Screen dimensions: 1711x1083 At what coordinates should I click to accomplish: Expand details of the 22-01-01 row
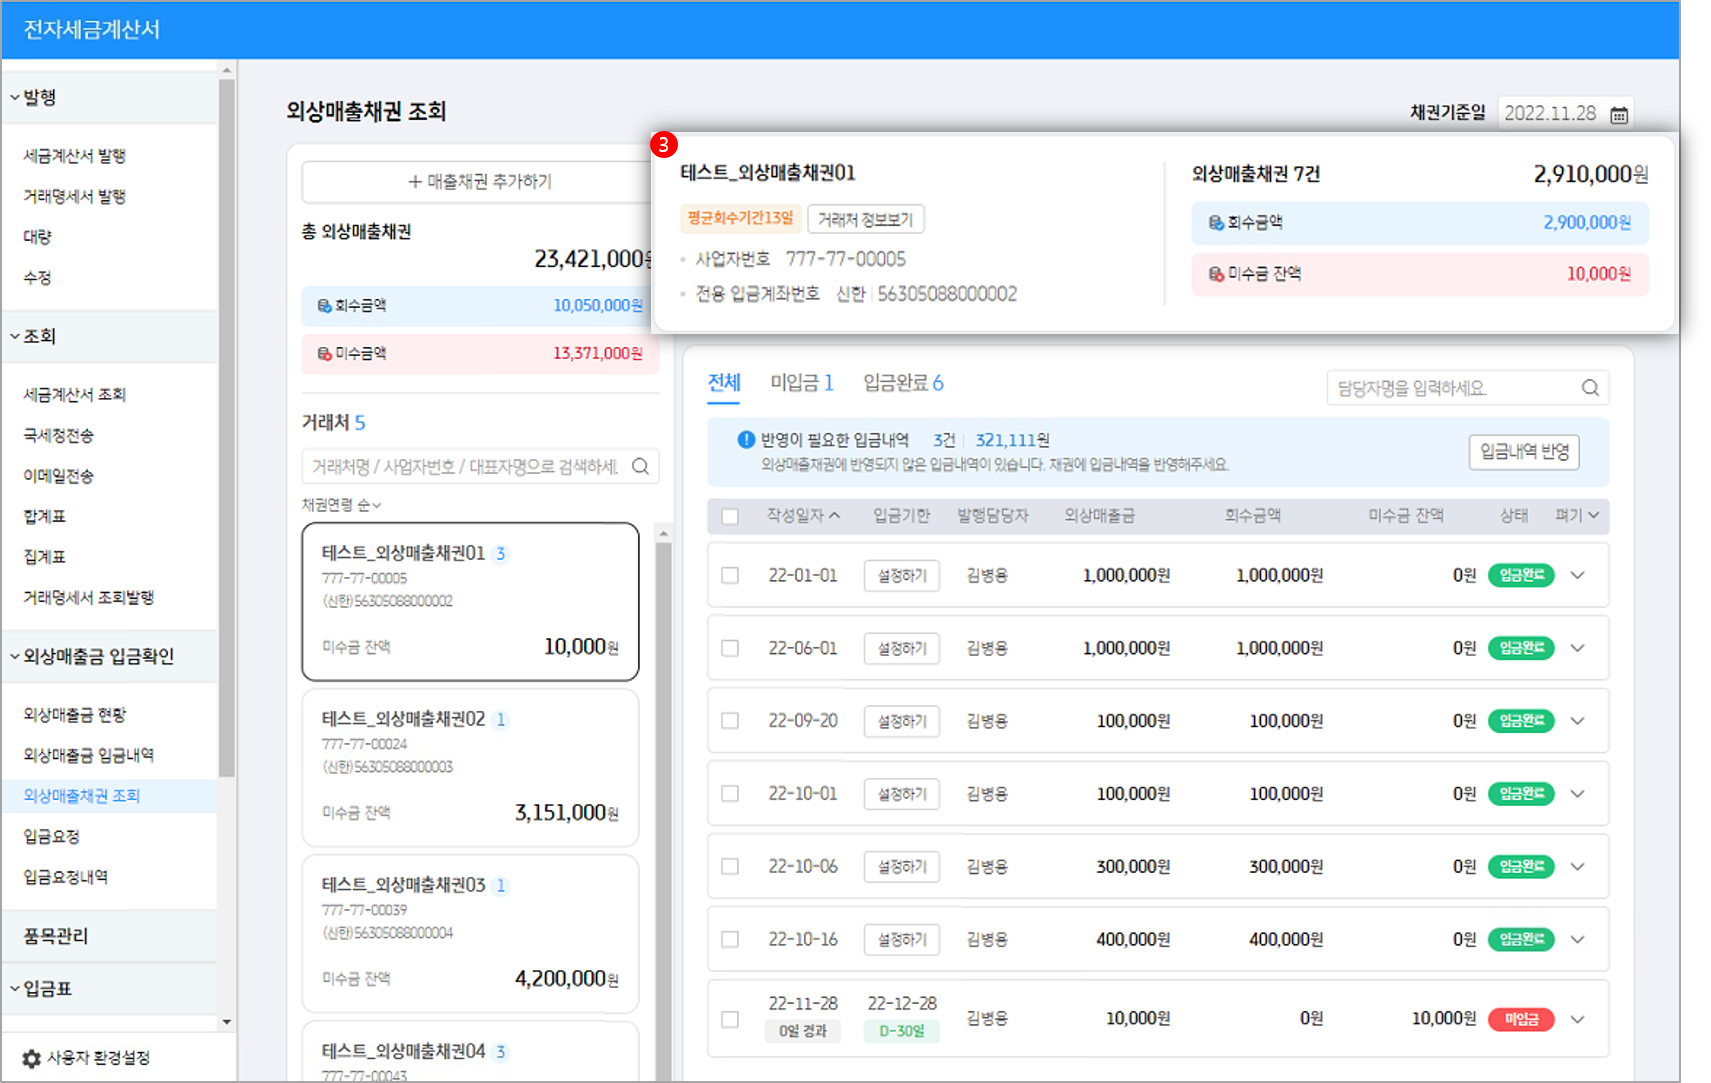coord(1578,575)
